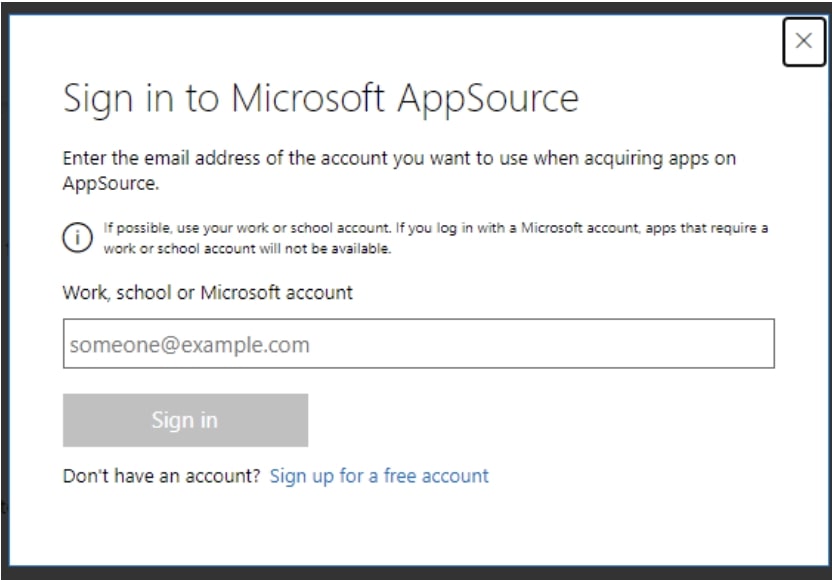Click the Enter the email address instruction line

click(x=400, y=159)
